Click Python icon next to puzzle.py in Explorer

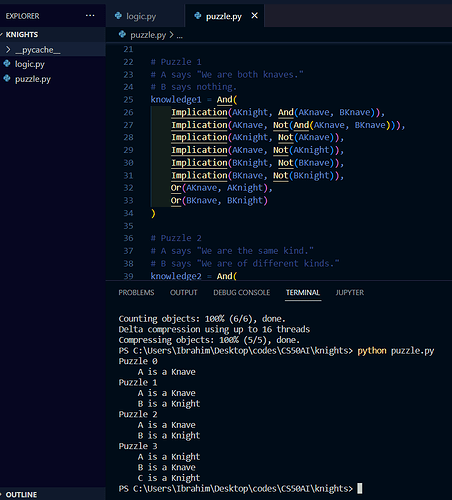click(7, 78)
